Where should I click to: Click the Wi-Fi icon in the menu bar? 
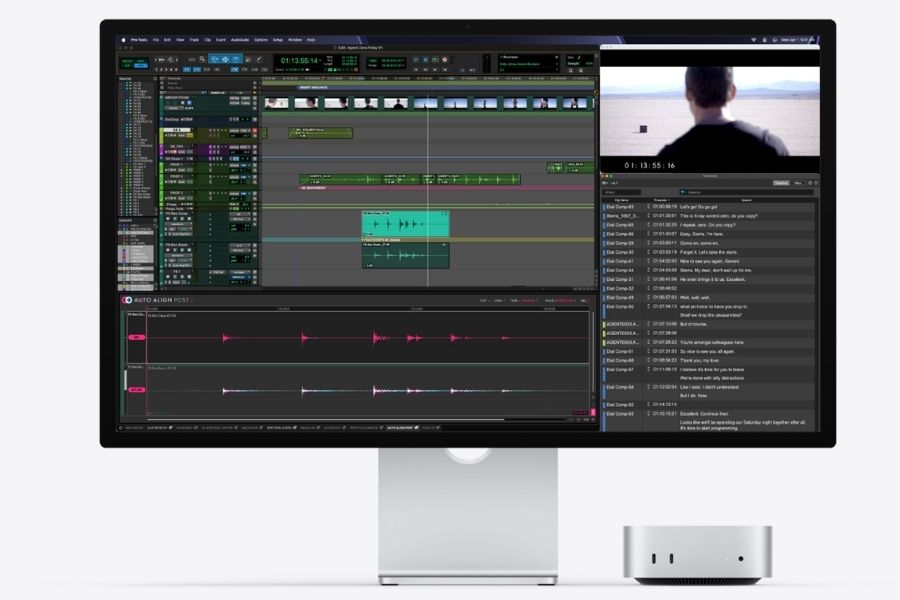pyautogui.click(x=754, y=40)
